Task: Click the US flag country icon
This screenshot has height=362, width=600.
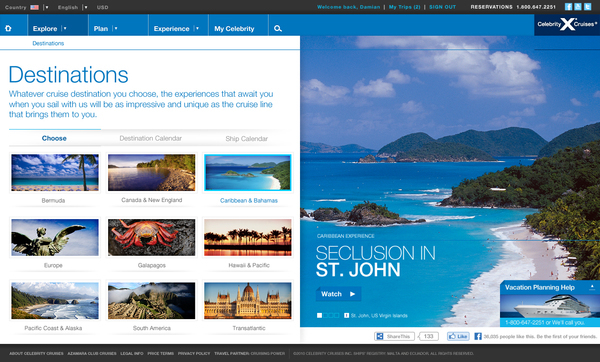Action: click(34, 7)
